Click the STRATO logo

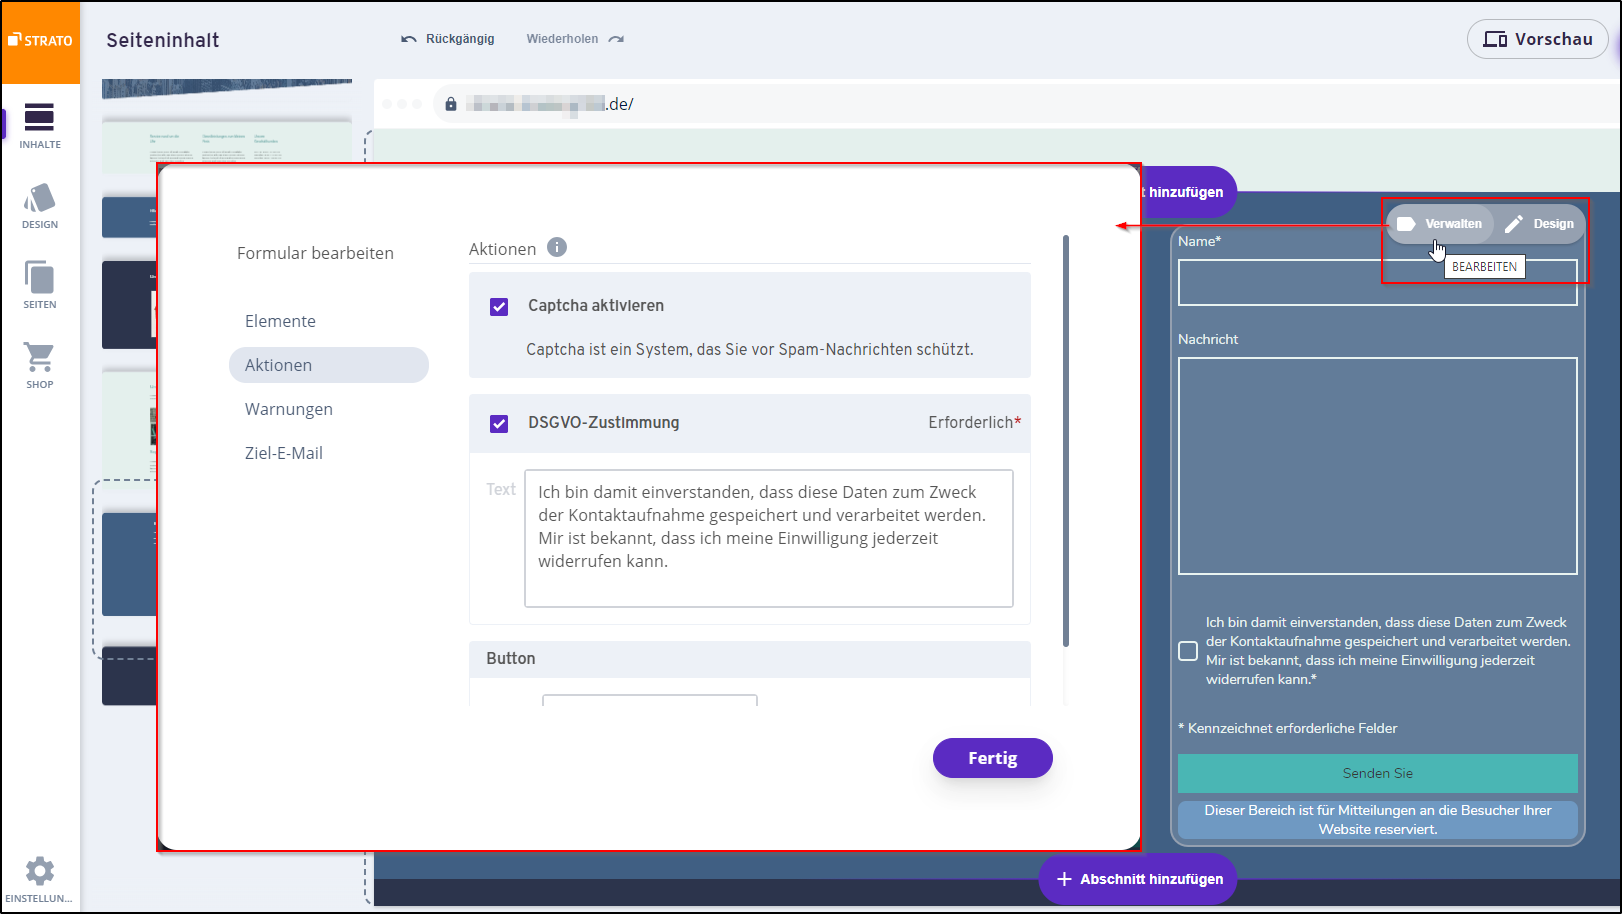[41, 41]
